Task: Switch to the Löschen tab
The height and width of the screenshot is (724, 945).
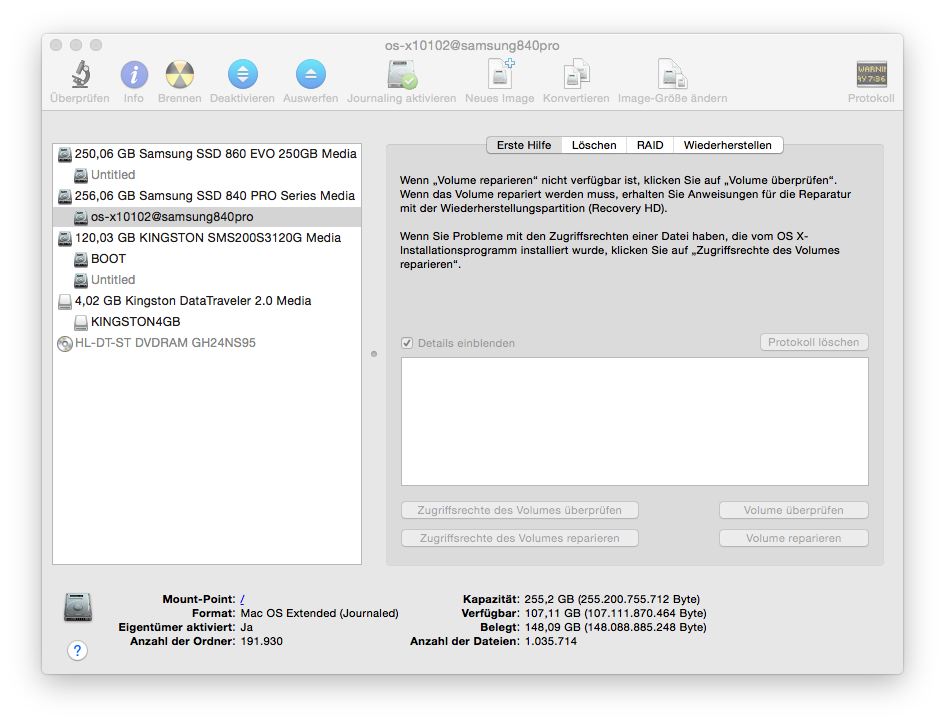Action: 594,145
